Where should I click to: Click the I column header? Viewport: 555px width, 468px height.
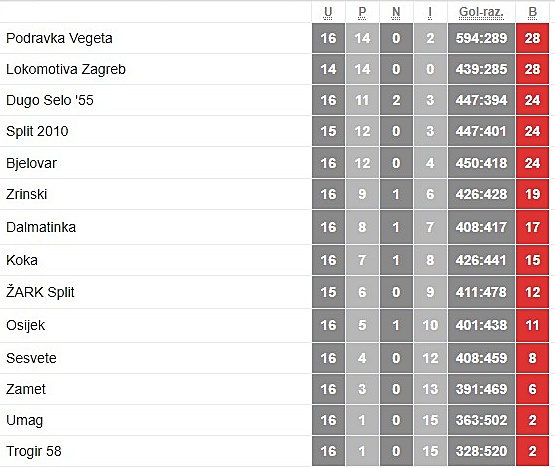point(430,13)
